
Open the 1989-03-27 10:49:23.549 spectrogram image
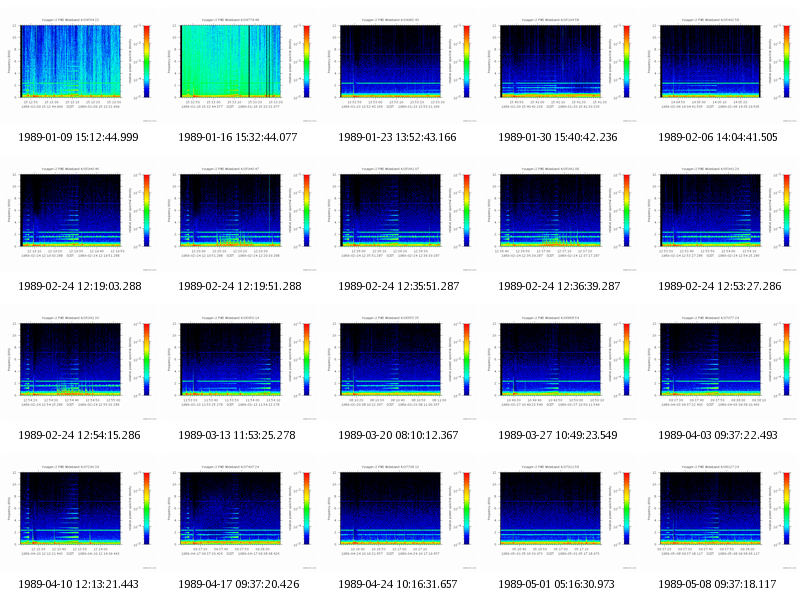pyautogui.click(x=559, y=366)
